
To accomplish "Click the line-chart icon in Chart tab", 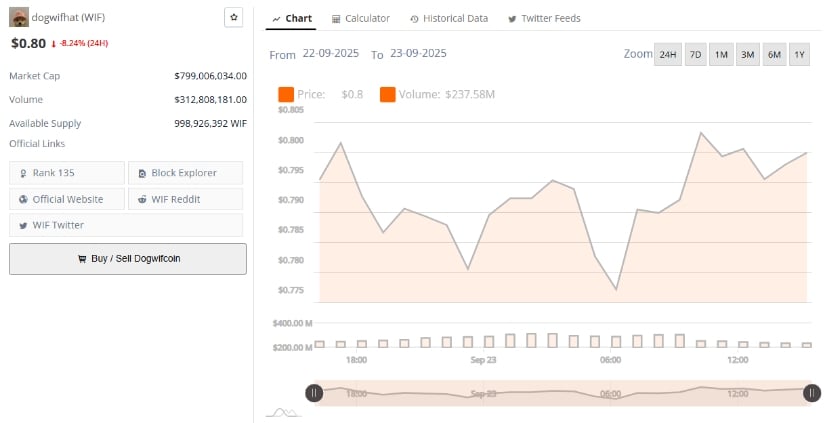I will pos(276,19).
